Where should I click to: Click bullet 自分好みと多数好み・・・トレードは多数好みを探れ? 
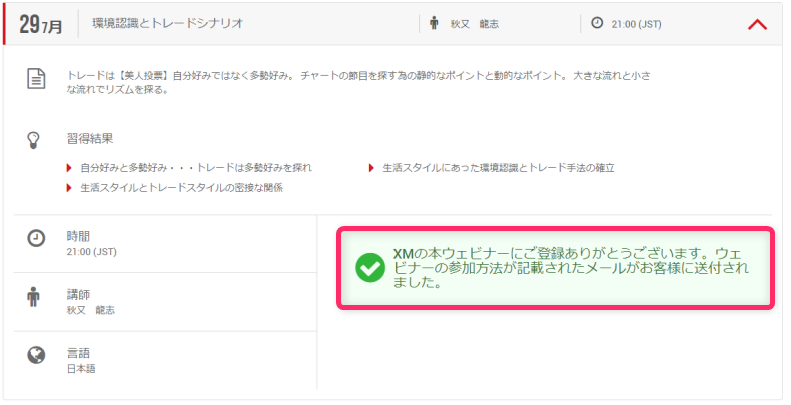point(196,168)
